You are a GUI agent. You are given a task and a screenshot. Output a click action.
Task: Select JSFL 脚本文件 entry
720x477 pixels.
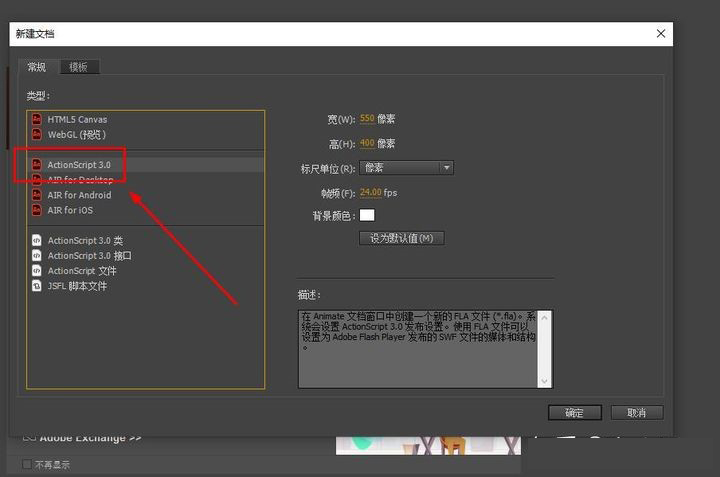146,286
